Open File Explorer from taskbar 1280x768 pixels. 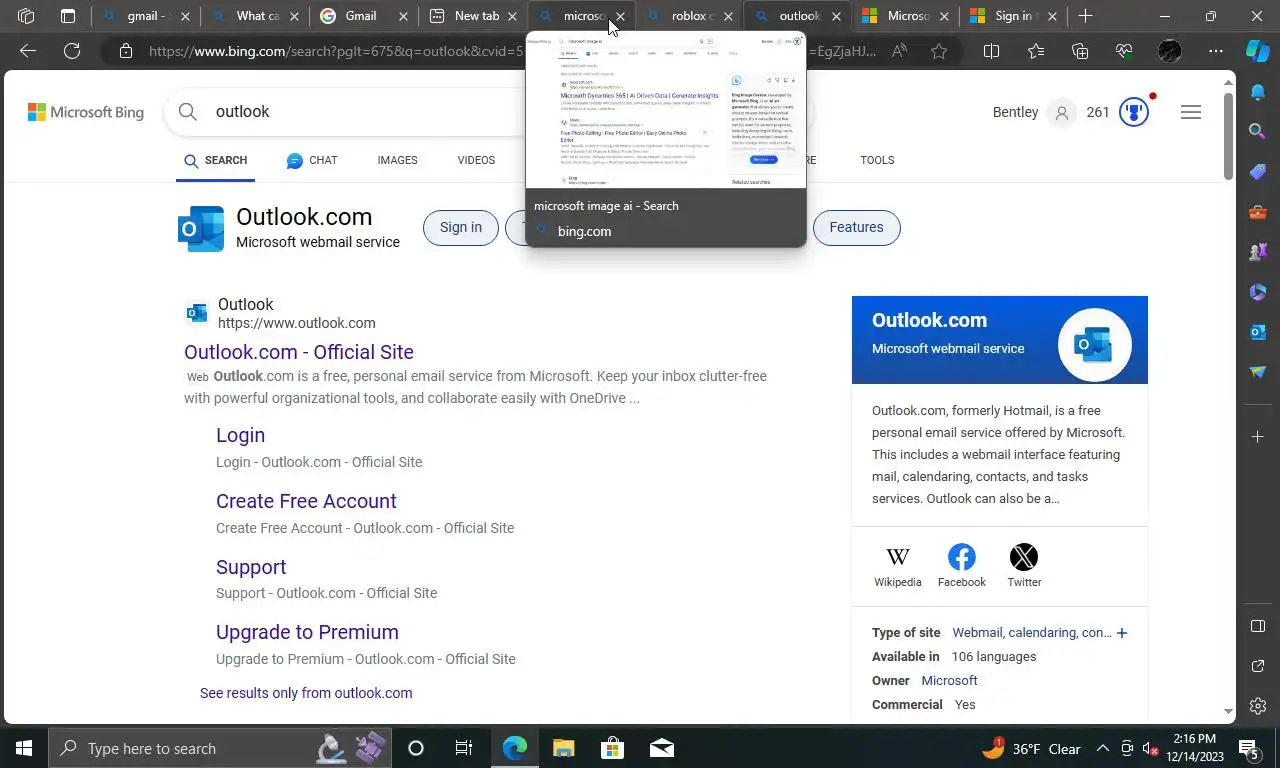(564, 748)
